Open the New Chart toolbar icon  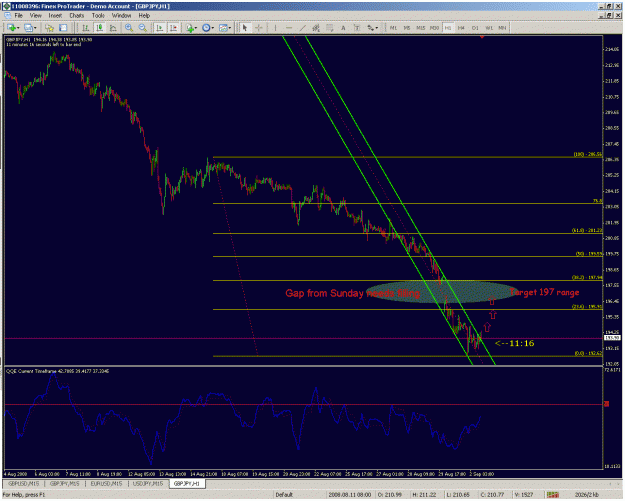tap(11, 28)
